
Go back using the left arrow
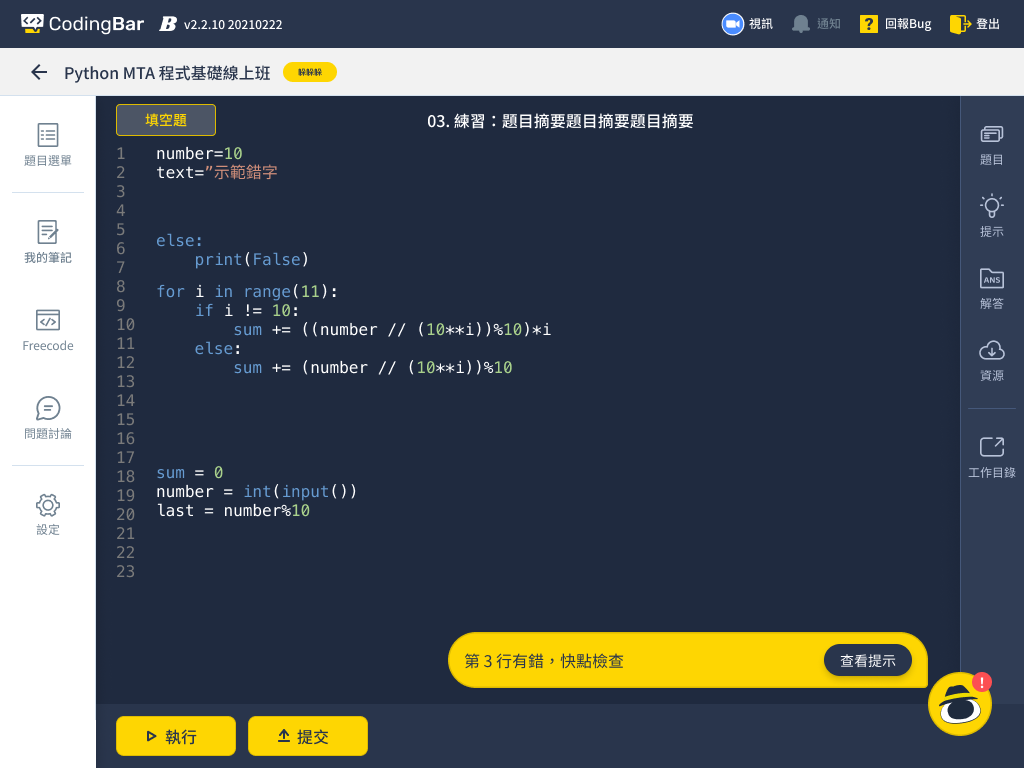(x=39, y=72)
